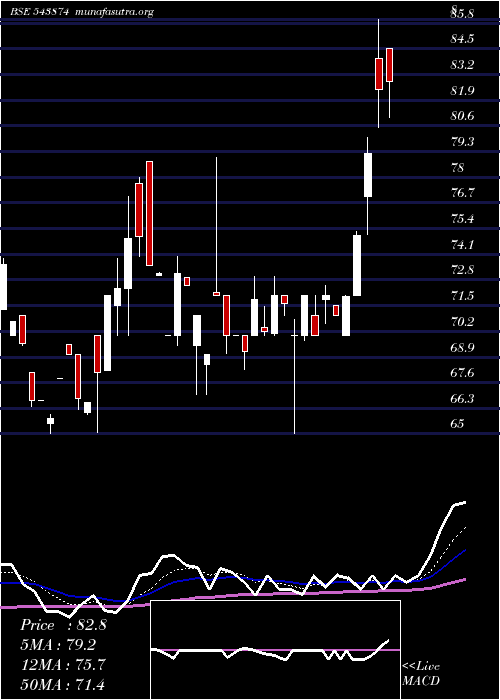500x700 pixels.
Task: Click the 68.9 price axis label
Action: tap(462, 347)
